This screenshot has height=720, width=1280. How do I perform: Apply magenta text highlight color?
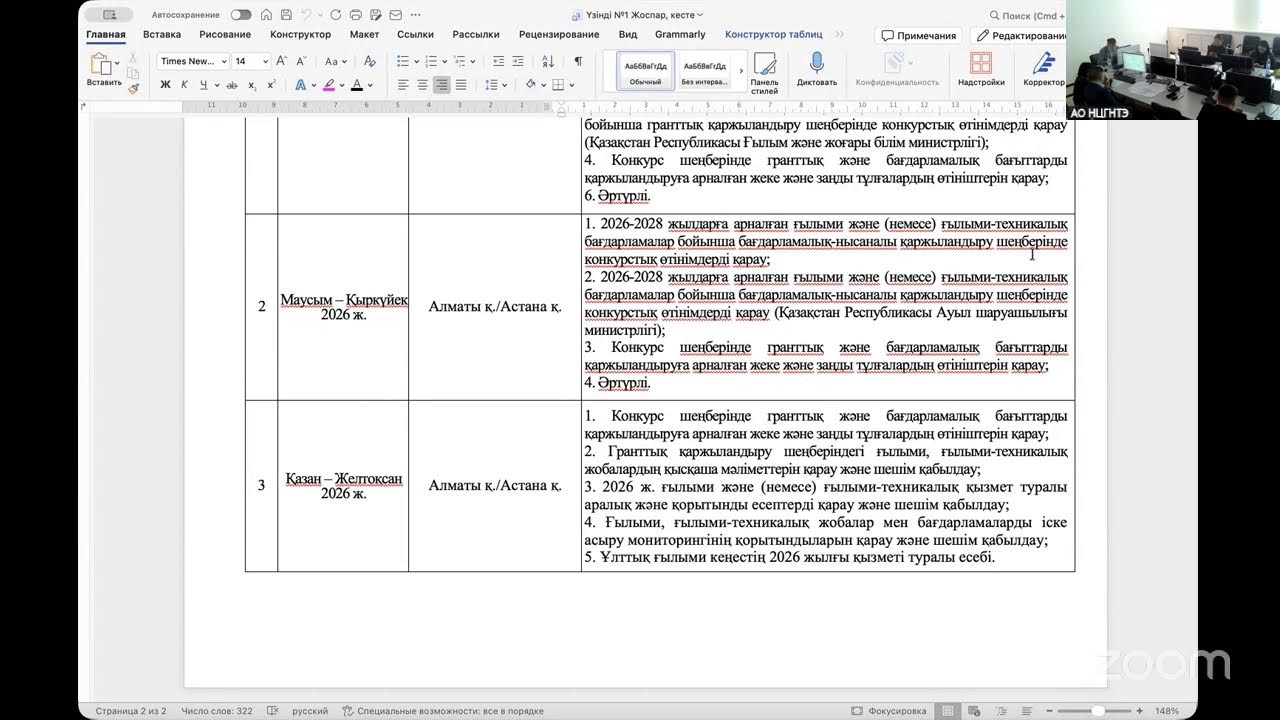click(x=329, y=85)
